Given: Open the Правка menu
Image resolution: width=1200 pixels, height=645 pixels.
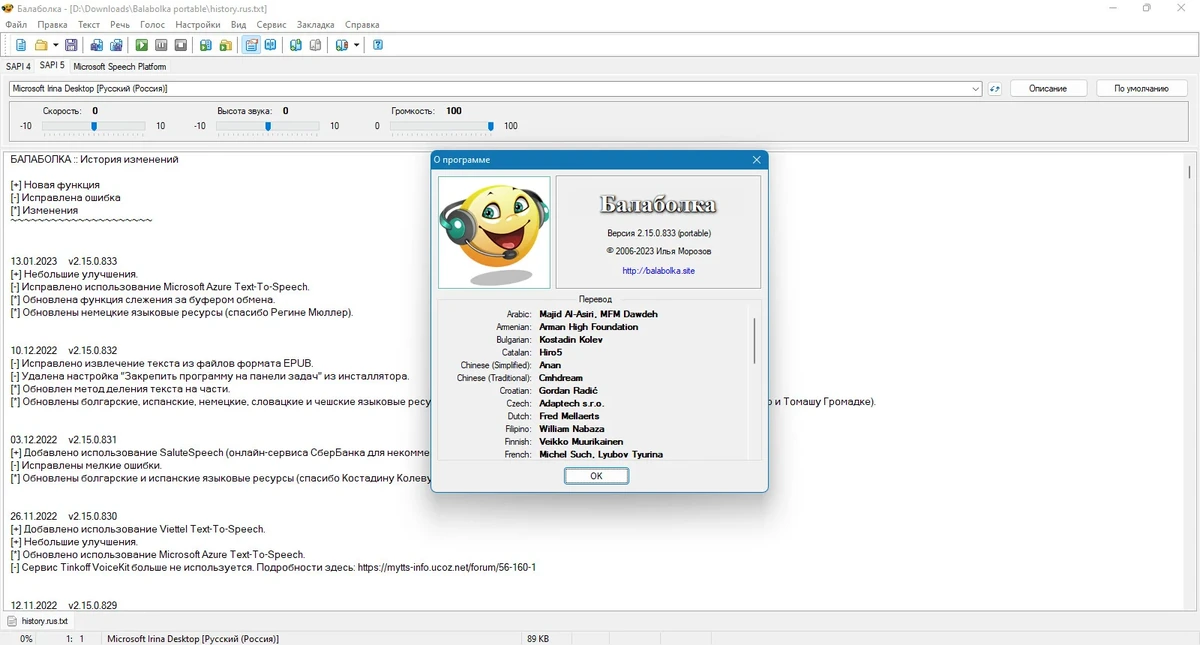Looking at the screenshot, I should [x=53, y=24].
